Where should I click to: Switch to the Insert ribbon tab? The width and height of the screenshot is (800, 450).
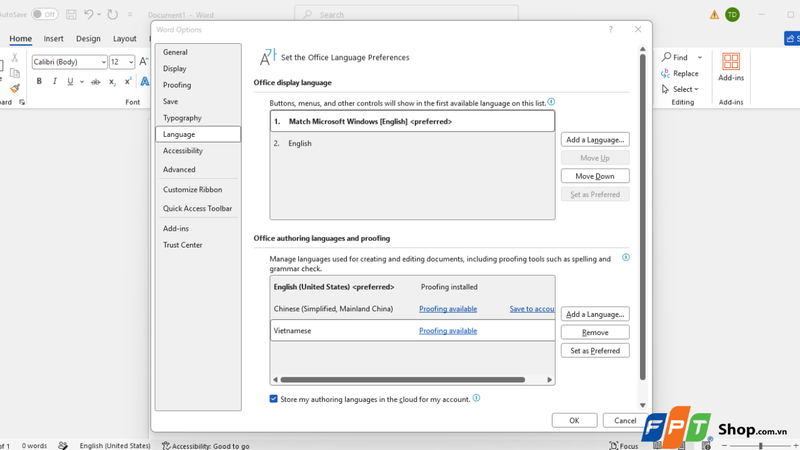54,39
